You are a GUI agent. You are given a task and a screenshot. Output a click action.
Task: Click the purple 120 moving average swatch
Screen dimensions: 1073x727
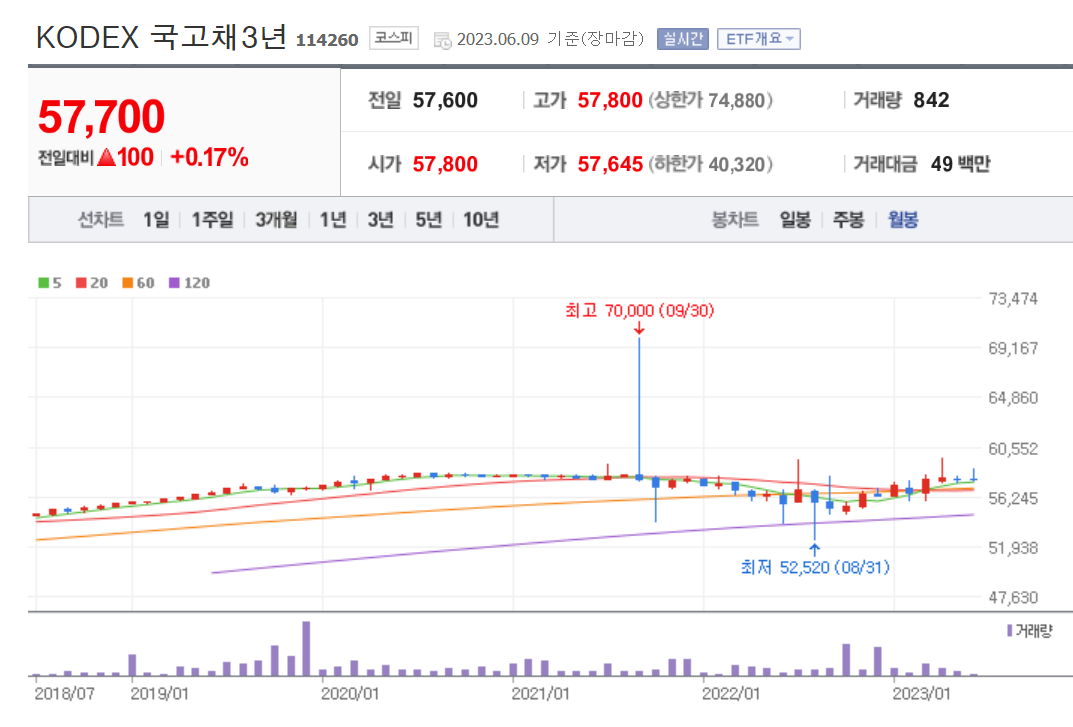174,283
